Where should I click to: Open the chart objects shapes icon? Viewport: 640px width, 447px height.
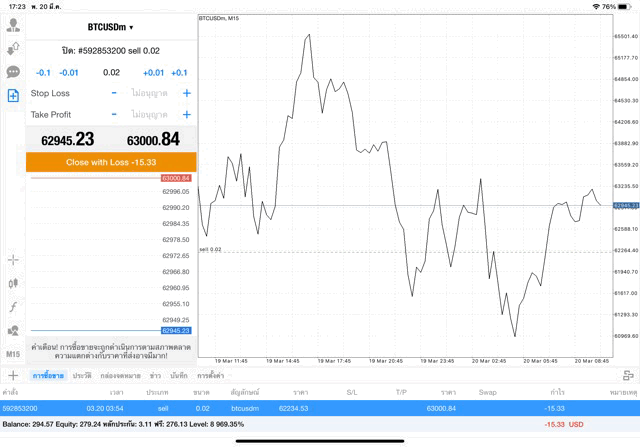pyautogui.click(x=13, y=331)
